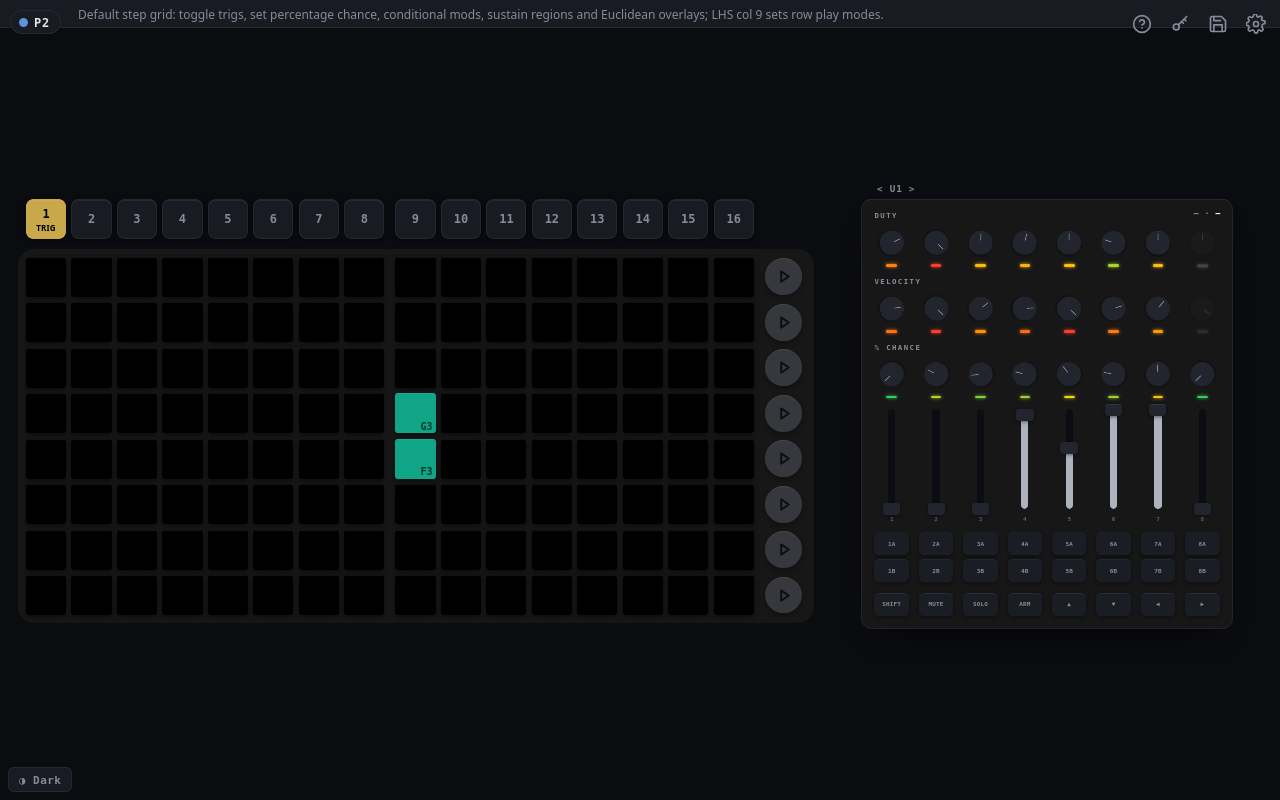Play the seventh grid row
The height and width of the screenshot is (800, 1280).
point(784,549)
